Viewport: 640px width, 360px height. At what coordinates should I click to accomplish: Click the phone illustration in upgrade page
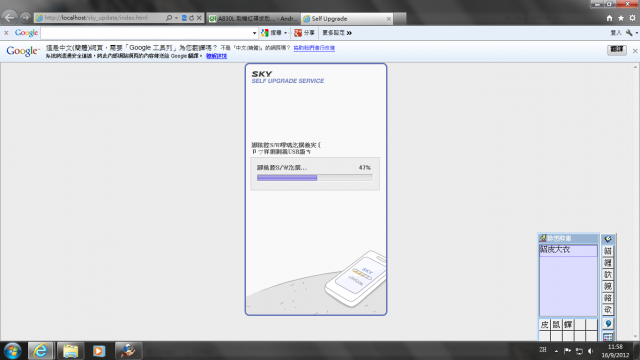click(x=355, y=279)
